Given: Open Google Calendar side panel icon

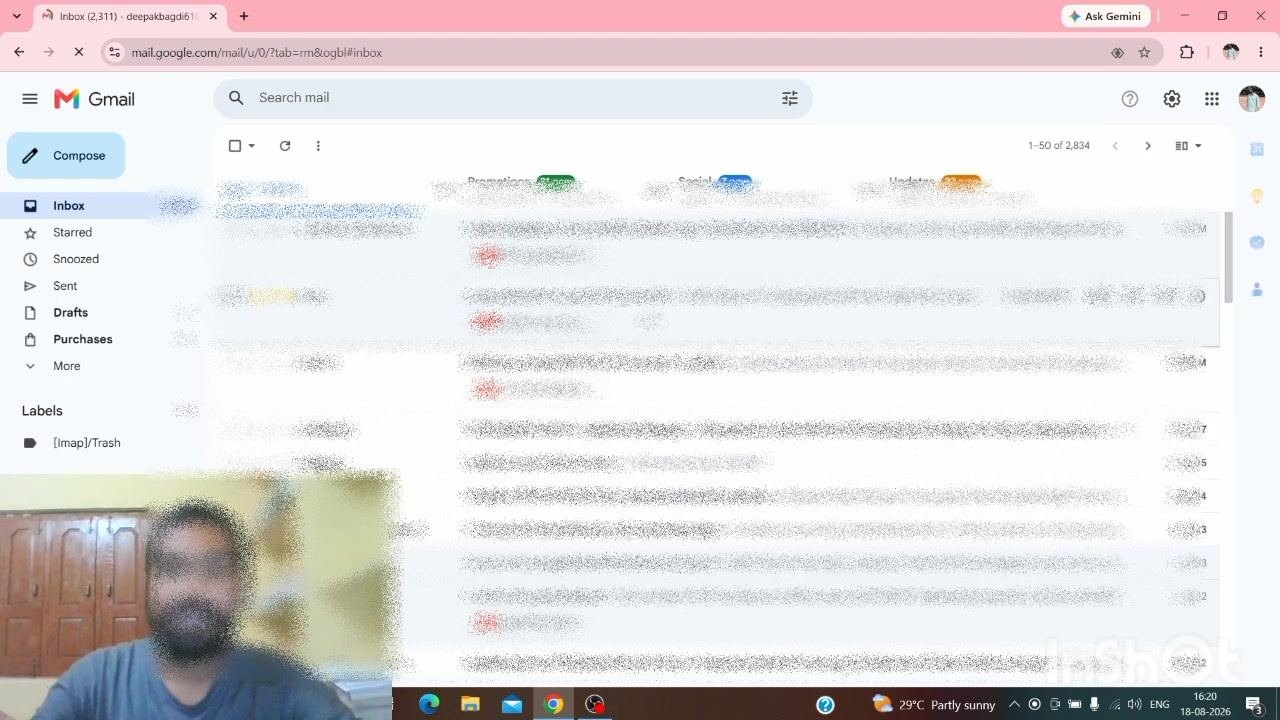Looking at the screenshot, I should [1257, 149].
